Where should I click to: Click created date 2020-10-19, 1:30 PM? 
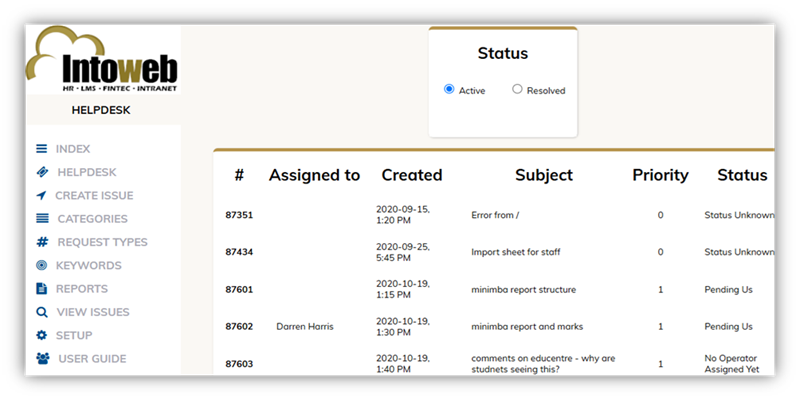tap(403, 327)
